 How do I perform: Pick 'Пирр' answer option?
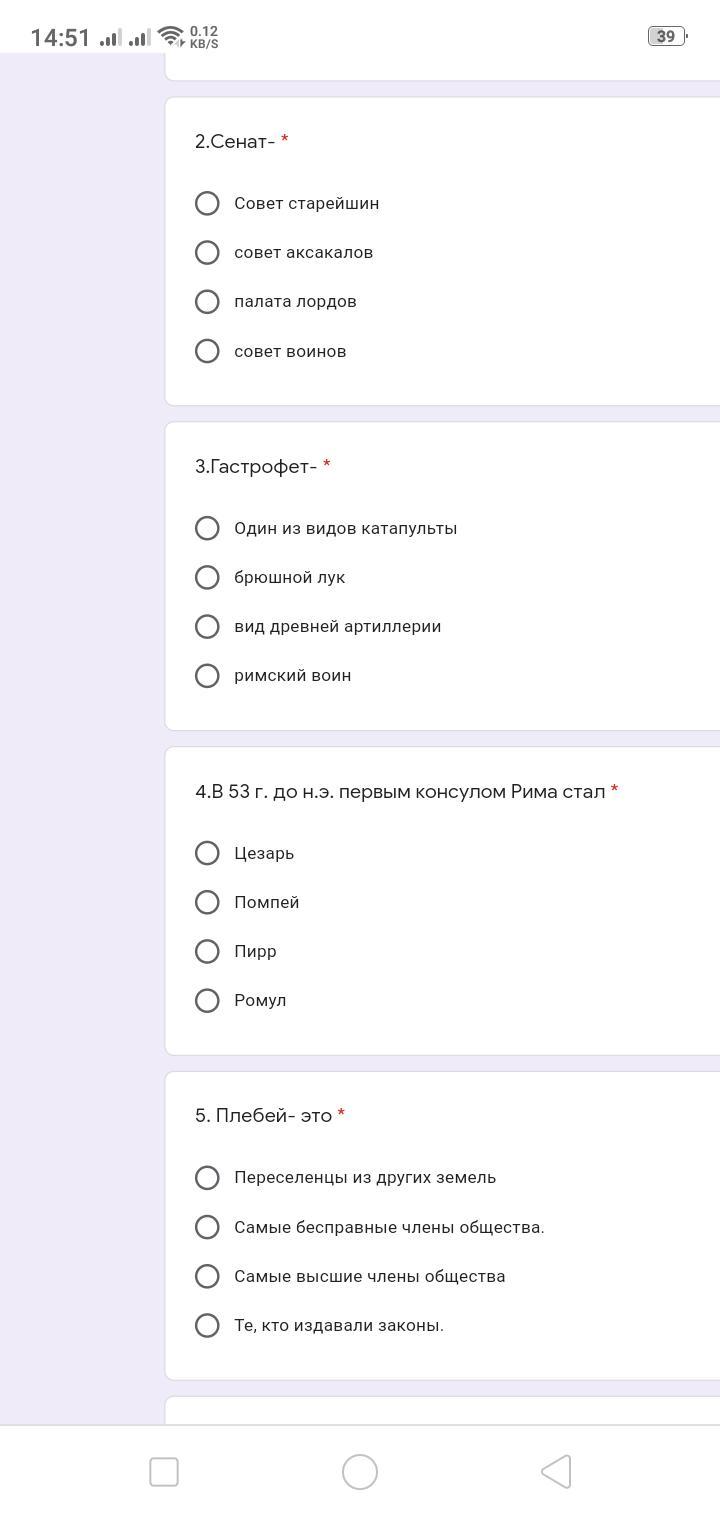(x=207, y=951)
